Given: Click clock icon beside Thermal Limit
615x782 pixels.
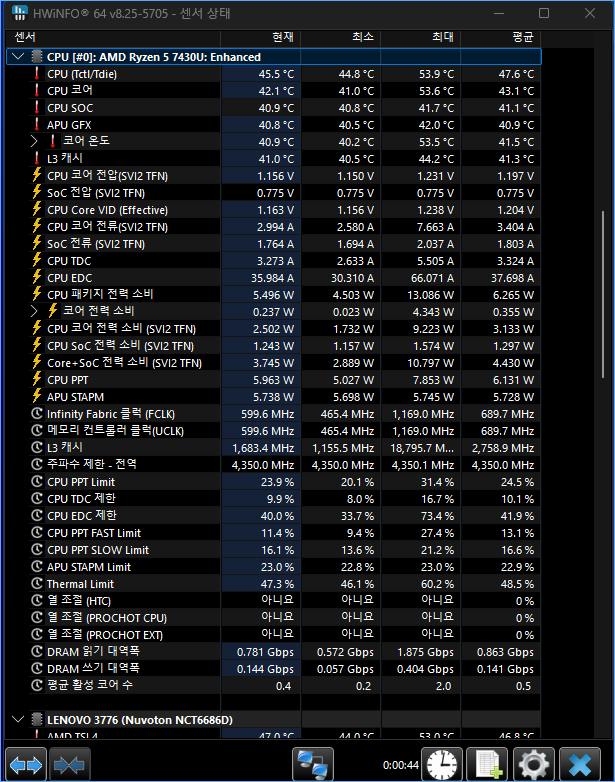Looking at the screenshot, I should click(37, 584).
